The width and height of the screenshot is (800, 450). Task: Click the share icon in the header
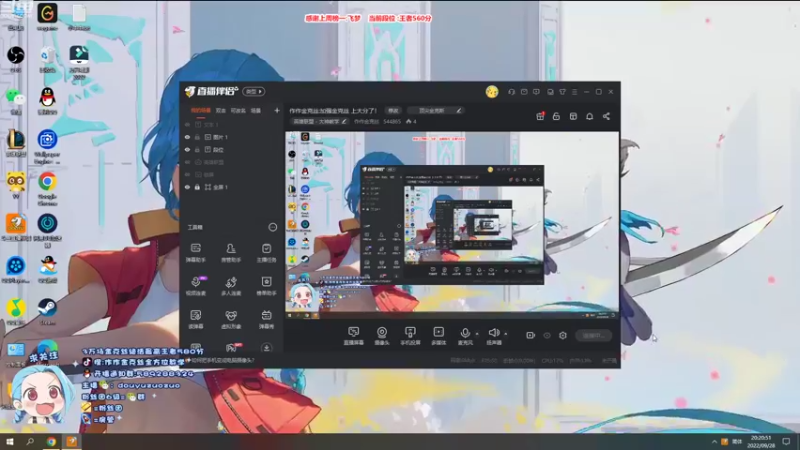[x=606, y=116]
